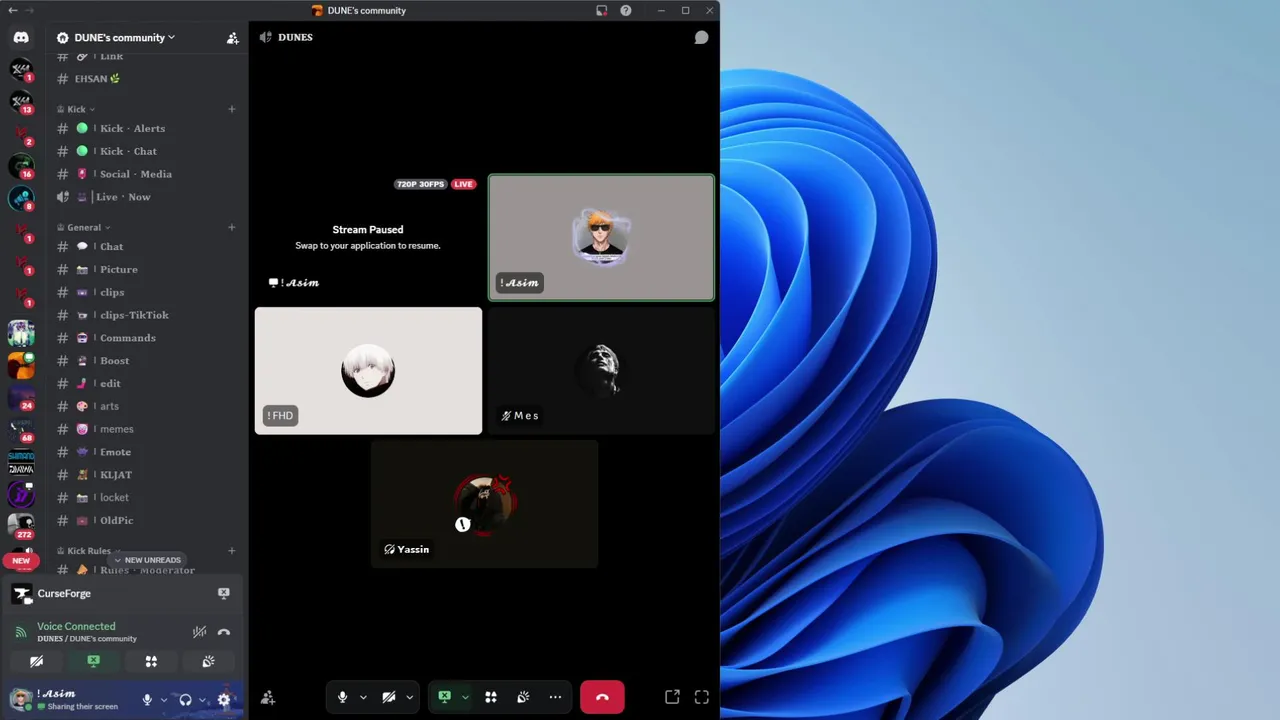The width and height of the screenshot is (1280, 720).
Task: Go back with title bar arrow
Action: point(12,10)
